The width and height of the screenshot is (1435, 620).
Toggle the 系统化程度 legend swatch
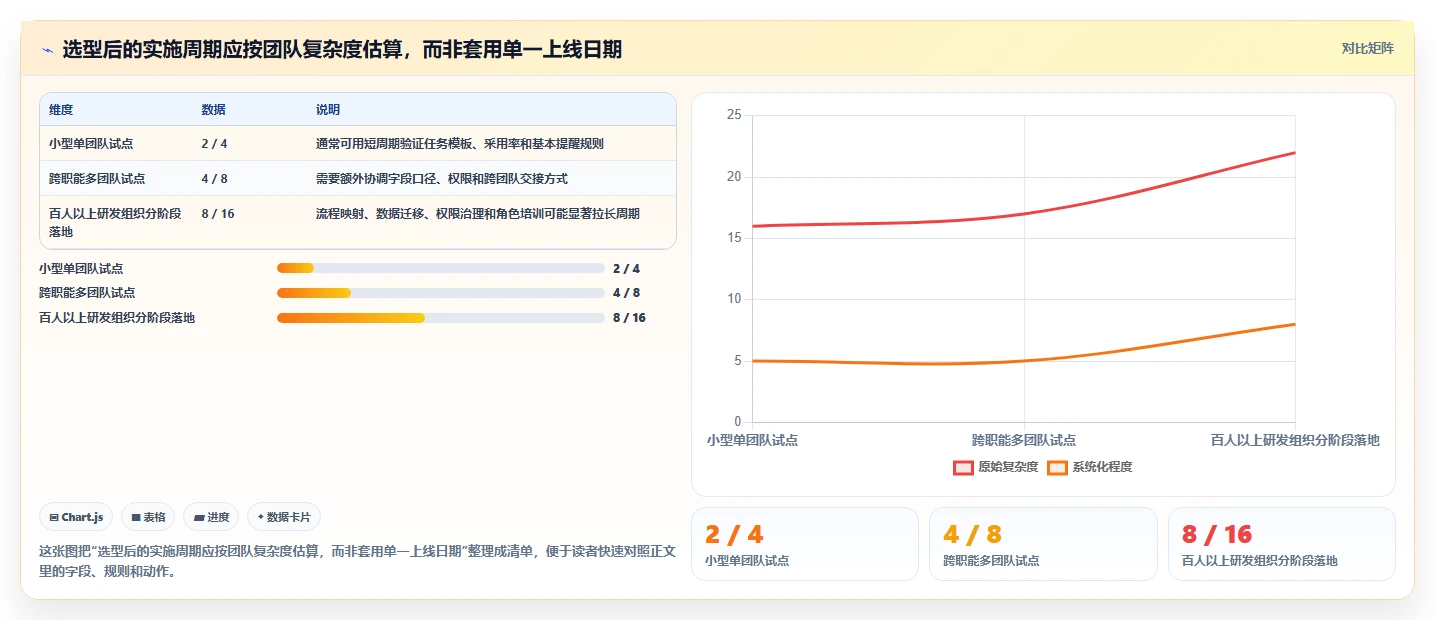coord(1057,467)
